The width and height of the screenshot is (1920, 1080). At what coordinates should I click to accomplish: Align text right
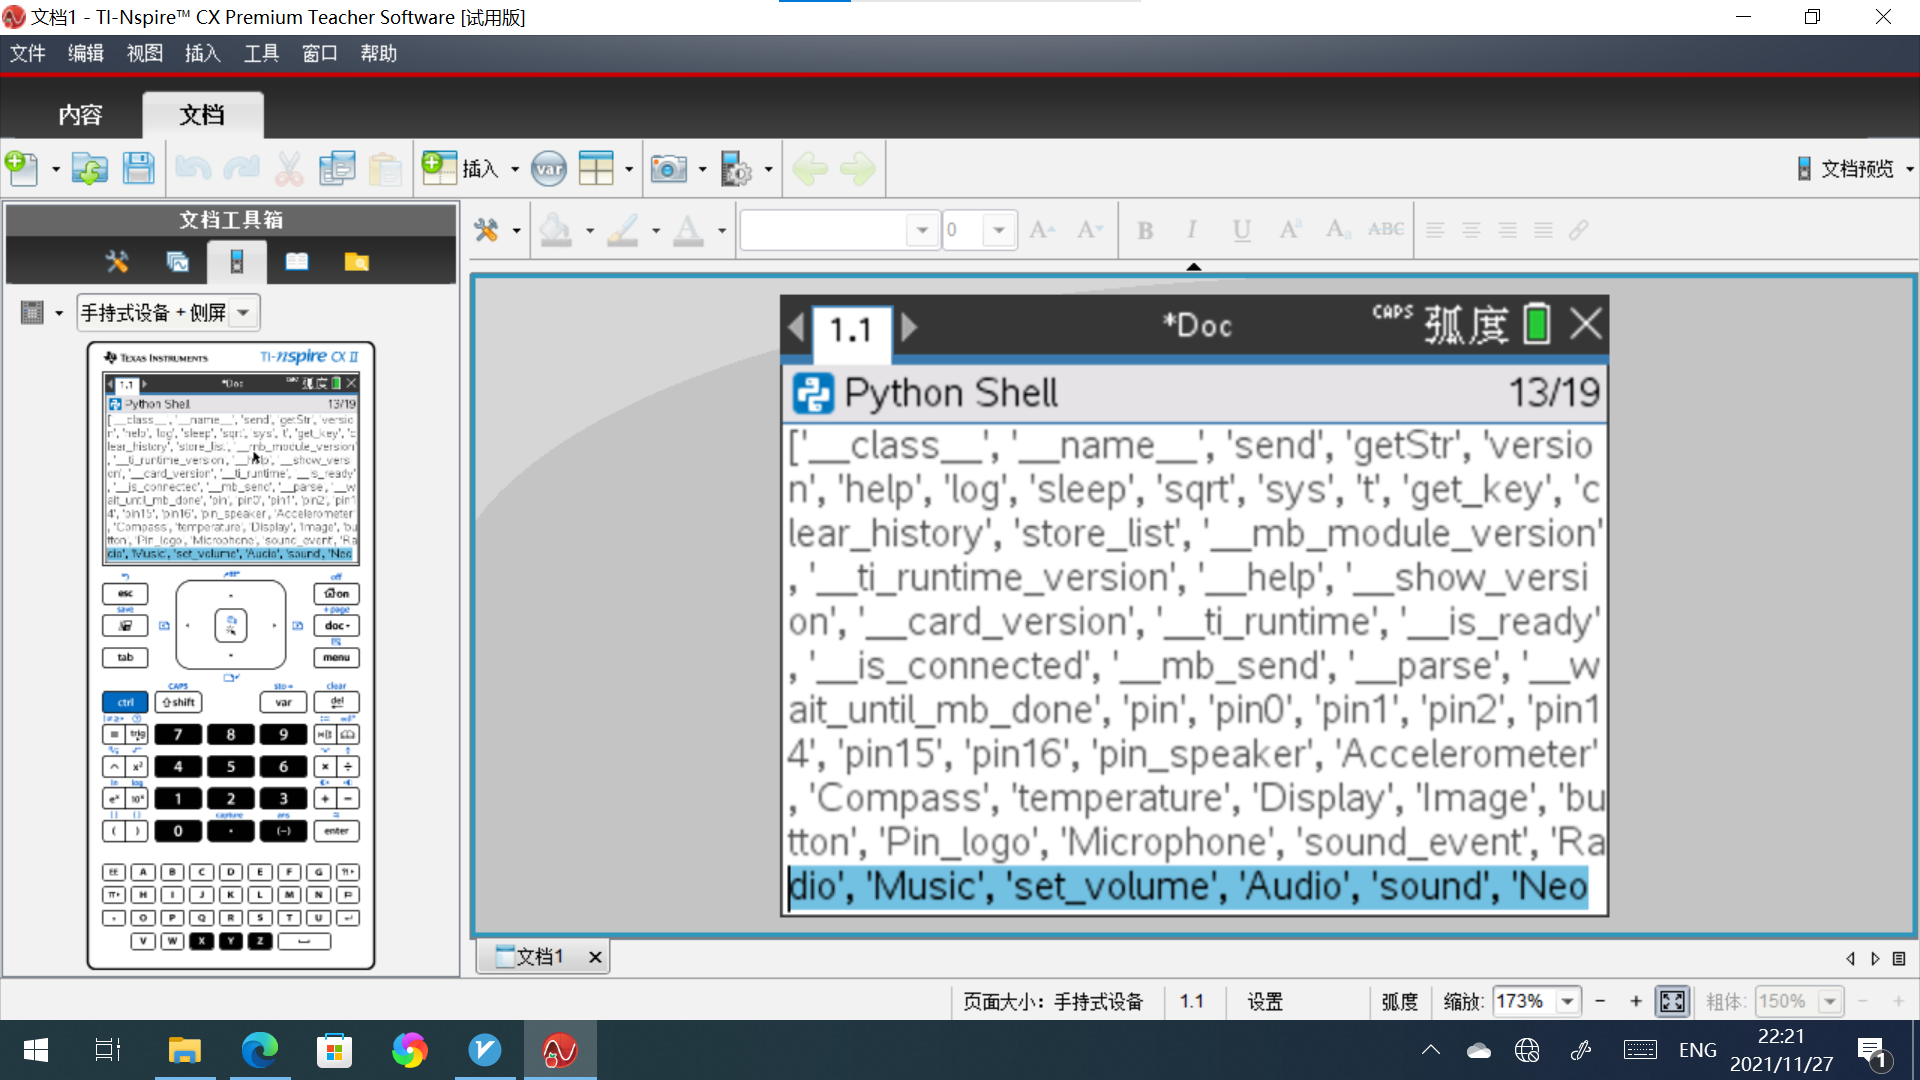point(1507,230)
